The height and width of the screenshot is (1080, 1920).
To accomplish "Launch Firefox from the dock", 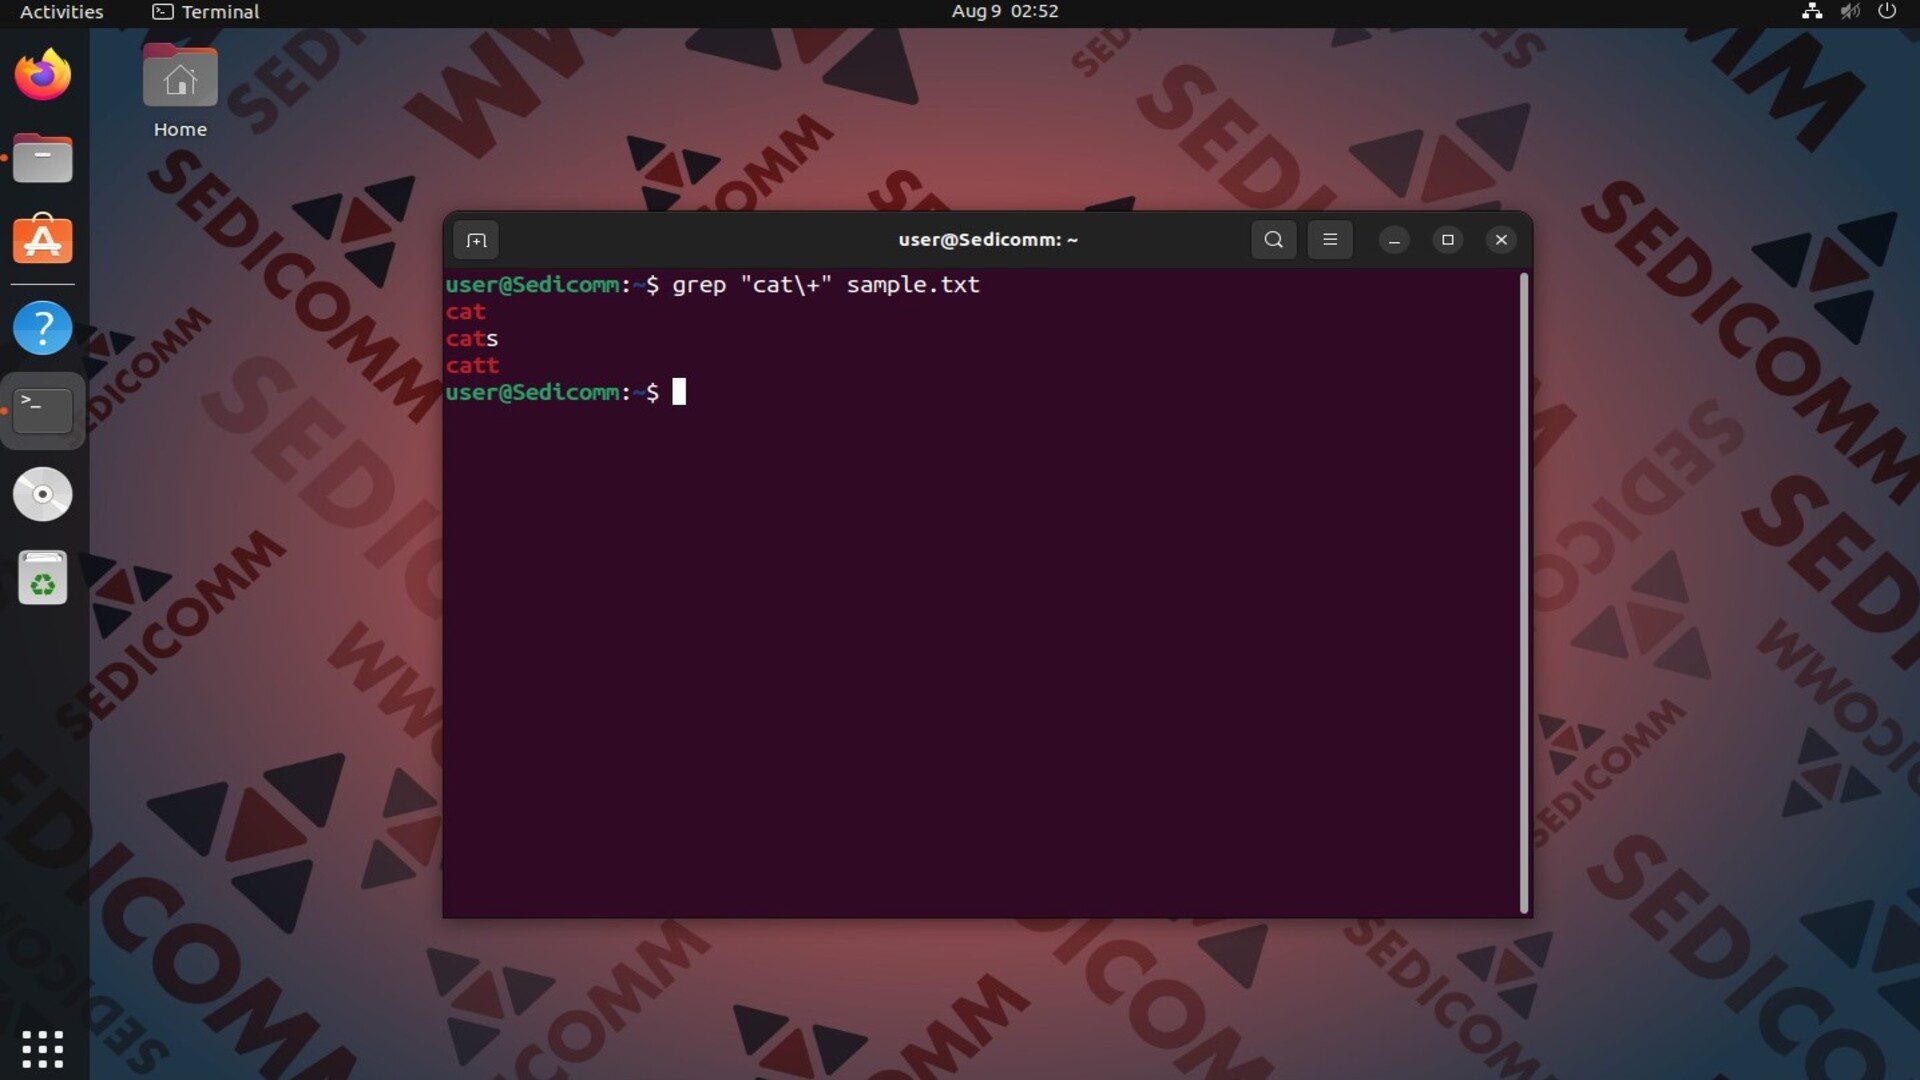I will (42, 75).
